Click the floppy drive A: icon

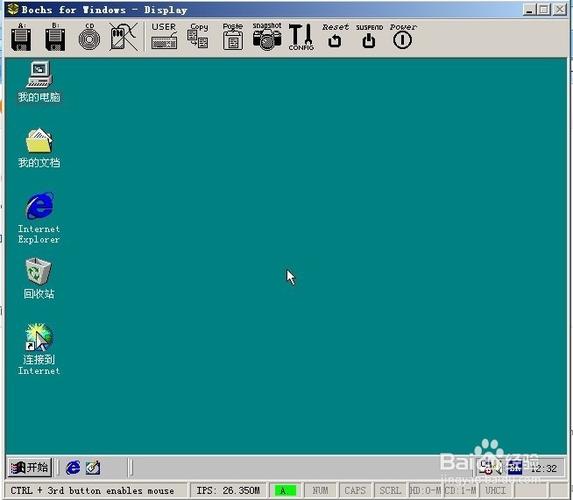point(21,38)
